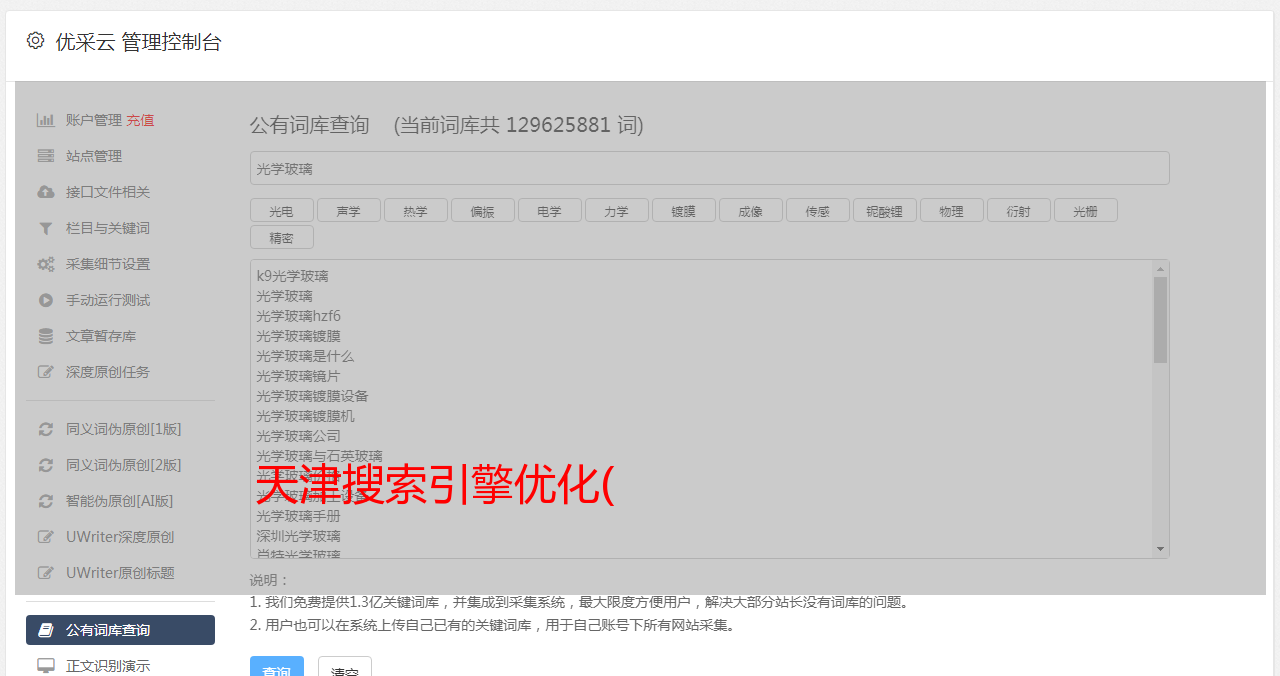Click the edit icon for 深度原创任务

click(x=46, y=372)
